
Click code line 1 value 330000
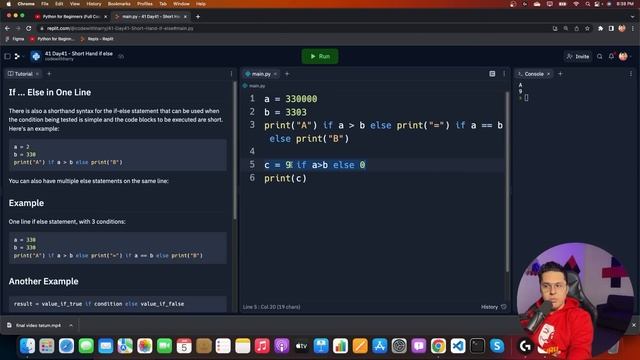pyautogui.click(x=301, y=99)
